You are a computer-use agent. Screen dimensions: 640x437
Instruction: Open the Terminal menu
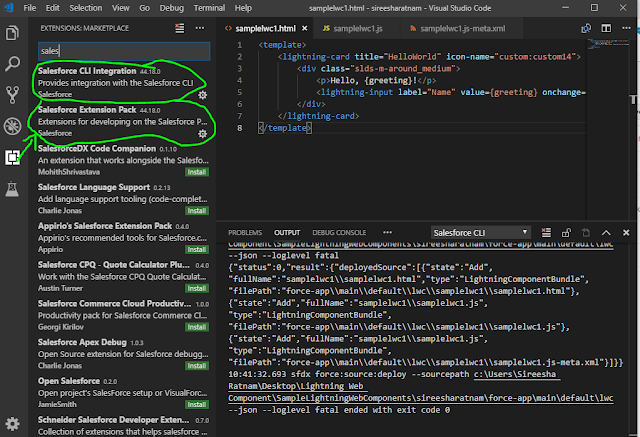click(x=209, y=8)
